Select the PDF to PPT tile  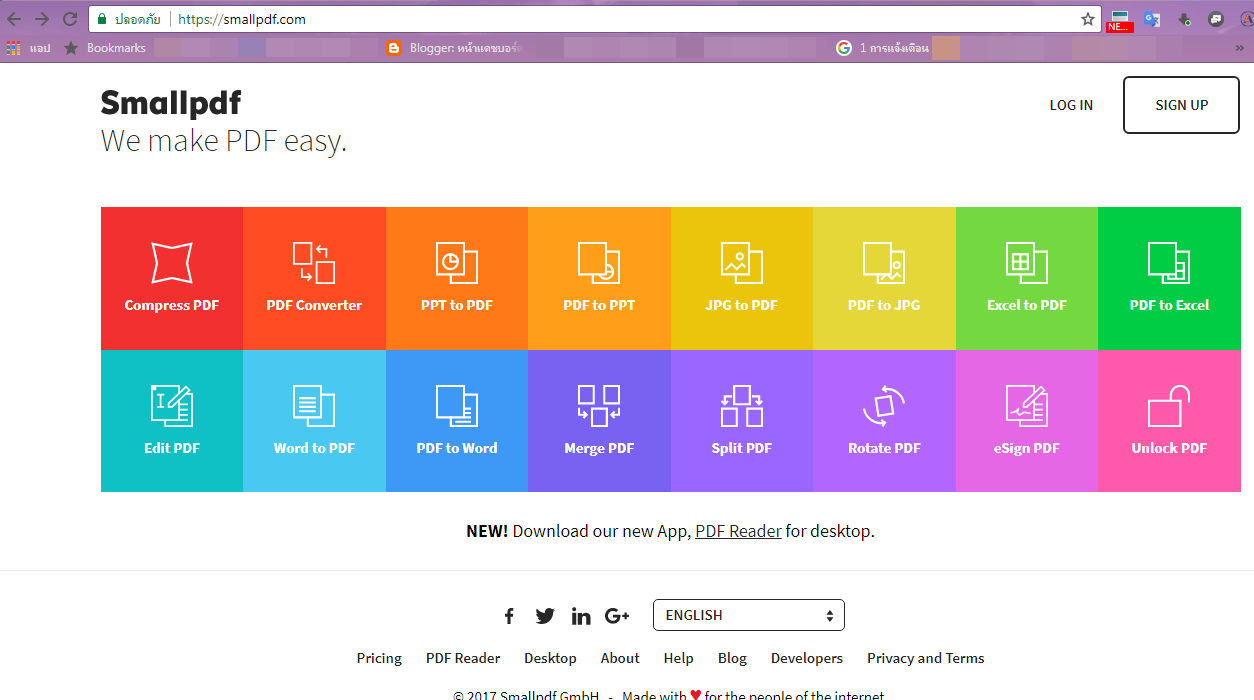click(x=599, y=278)
